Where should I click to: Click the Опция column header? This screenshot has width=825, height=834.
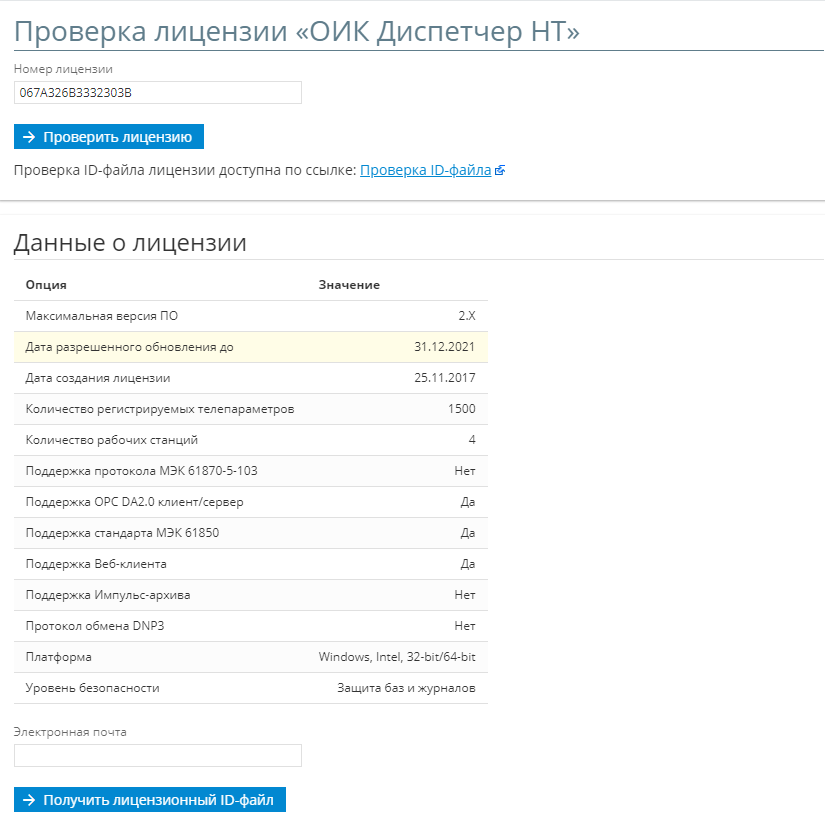pyautogui.click(x=46, y=285)
